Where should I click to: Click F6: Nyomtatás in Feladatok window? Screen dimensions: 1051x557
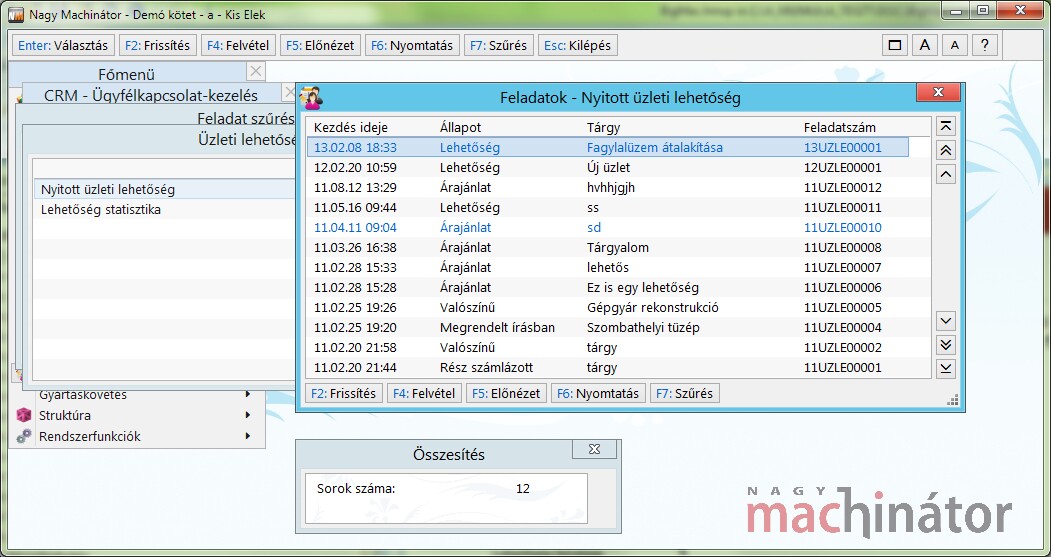click(598, 393)
